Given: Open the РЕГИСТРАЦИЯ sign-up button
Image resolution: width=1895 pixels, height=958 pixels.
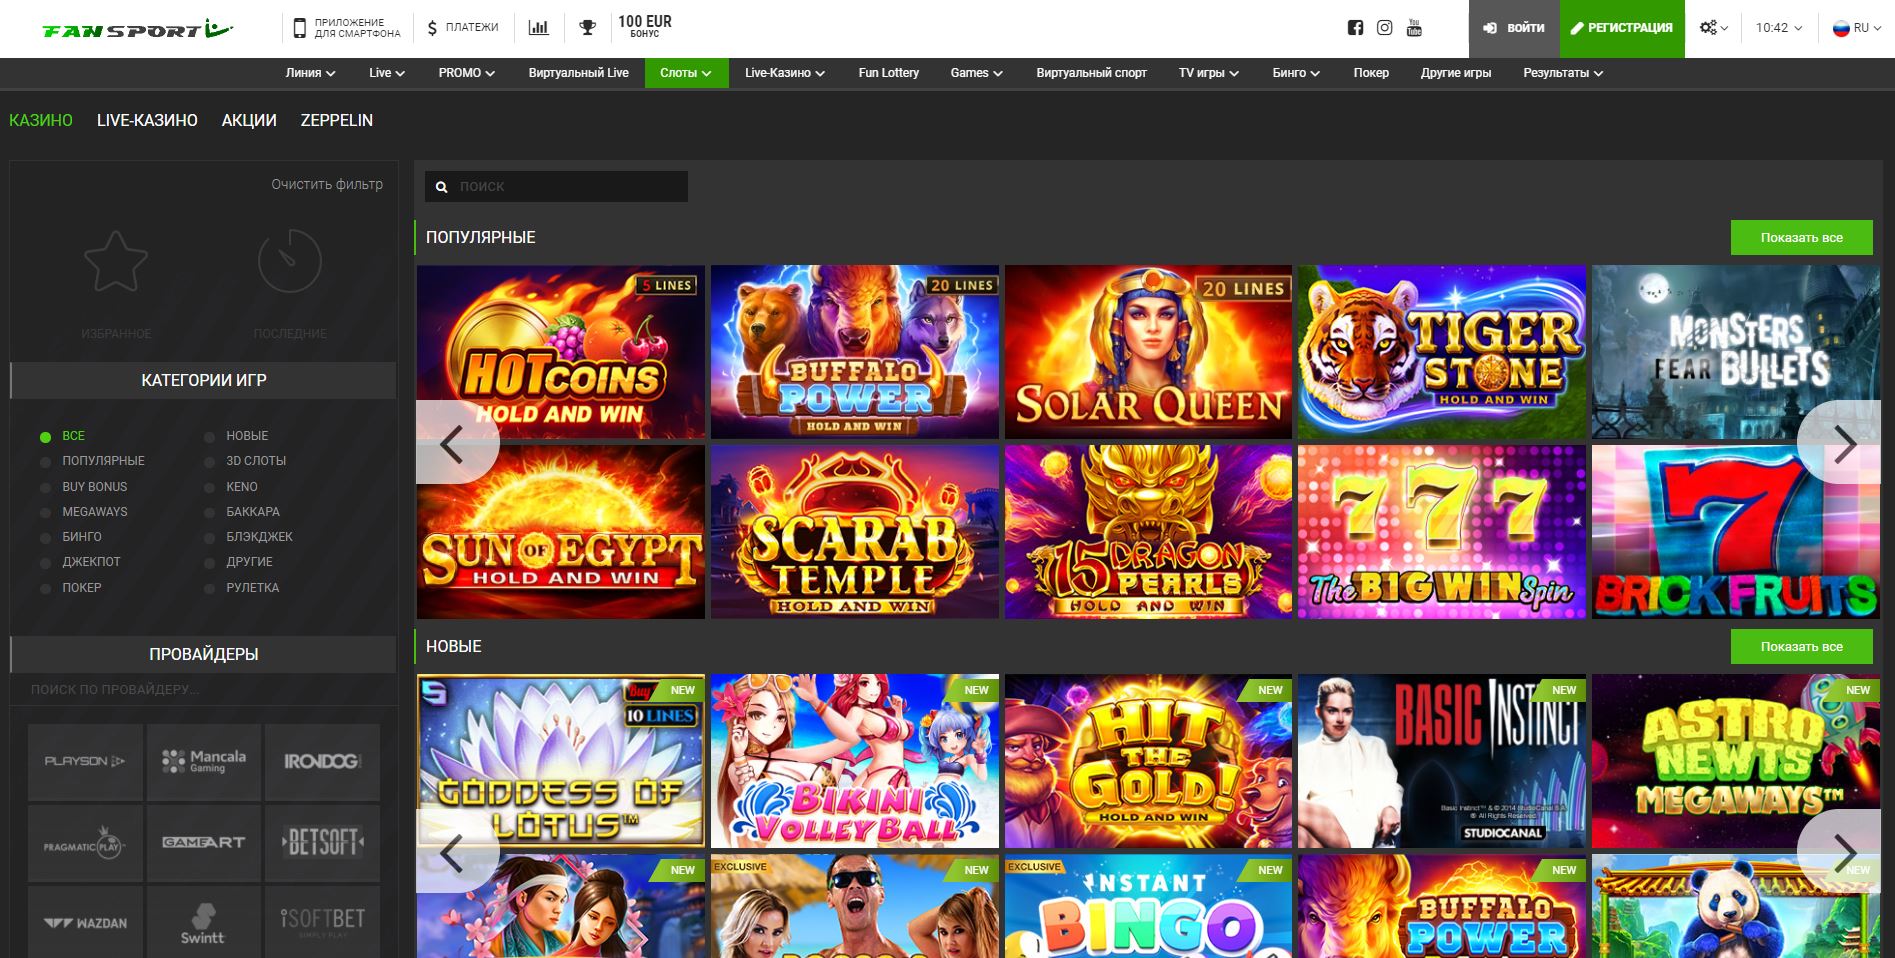Looking at the screenshot, I should (x=1622, y=28).
